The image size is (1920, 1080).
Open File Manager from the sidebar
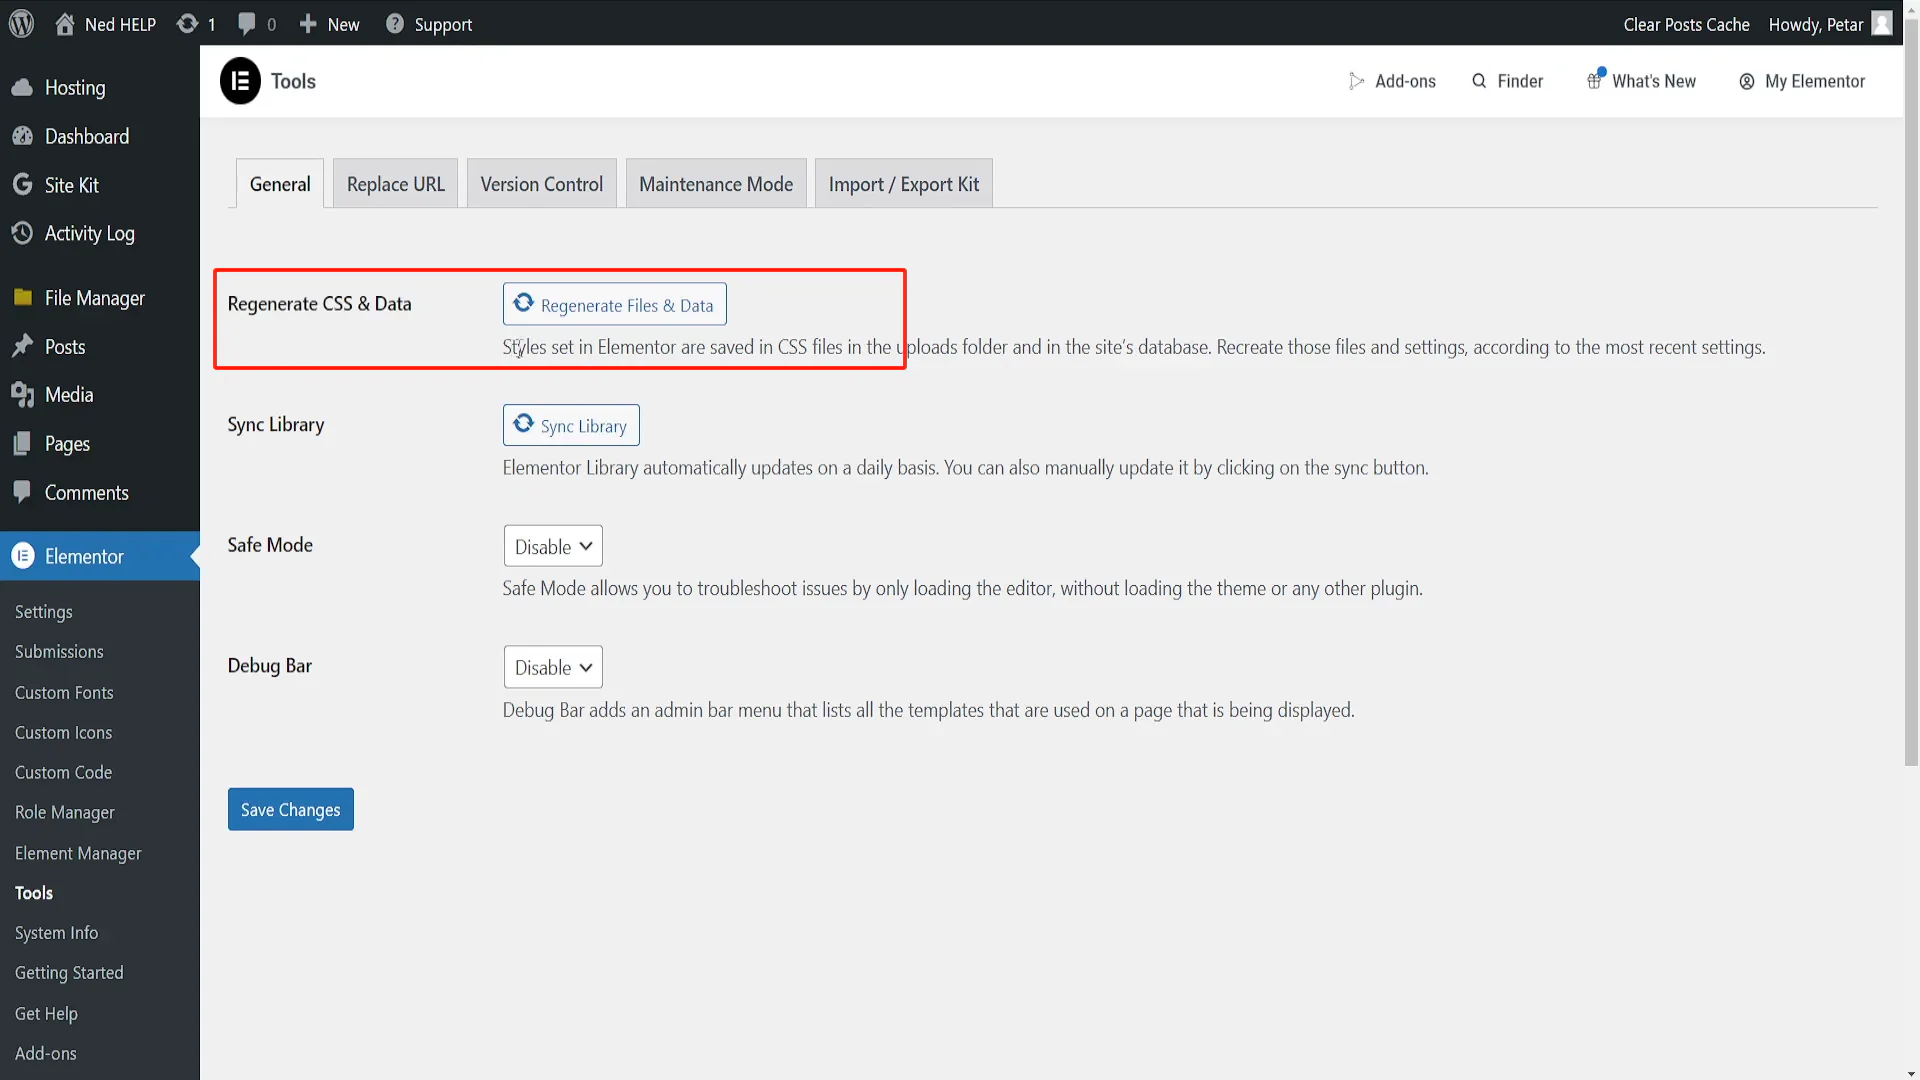coord(94,298)
